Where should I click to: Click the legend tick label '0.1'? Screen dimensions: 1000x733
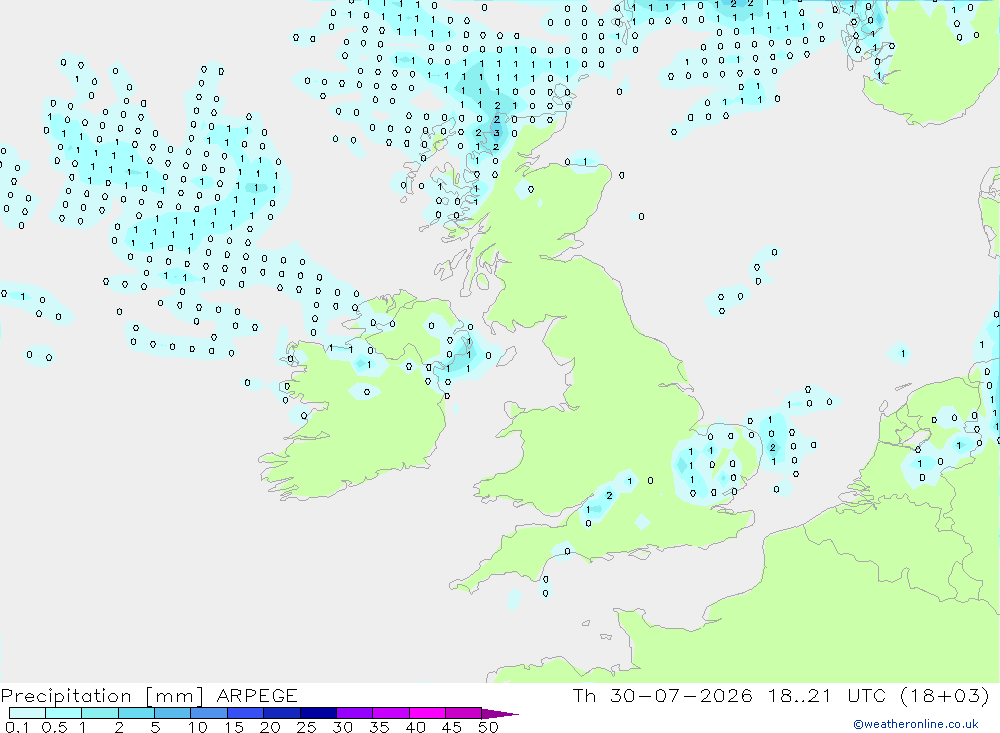click(x=17, y=727)
